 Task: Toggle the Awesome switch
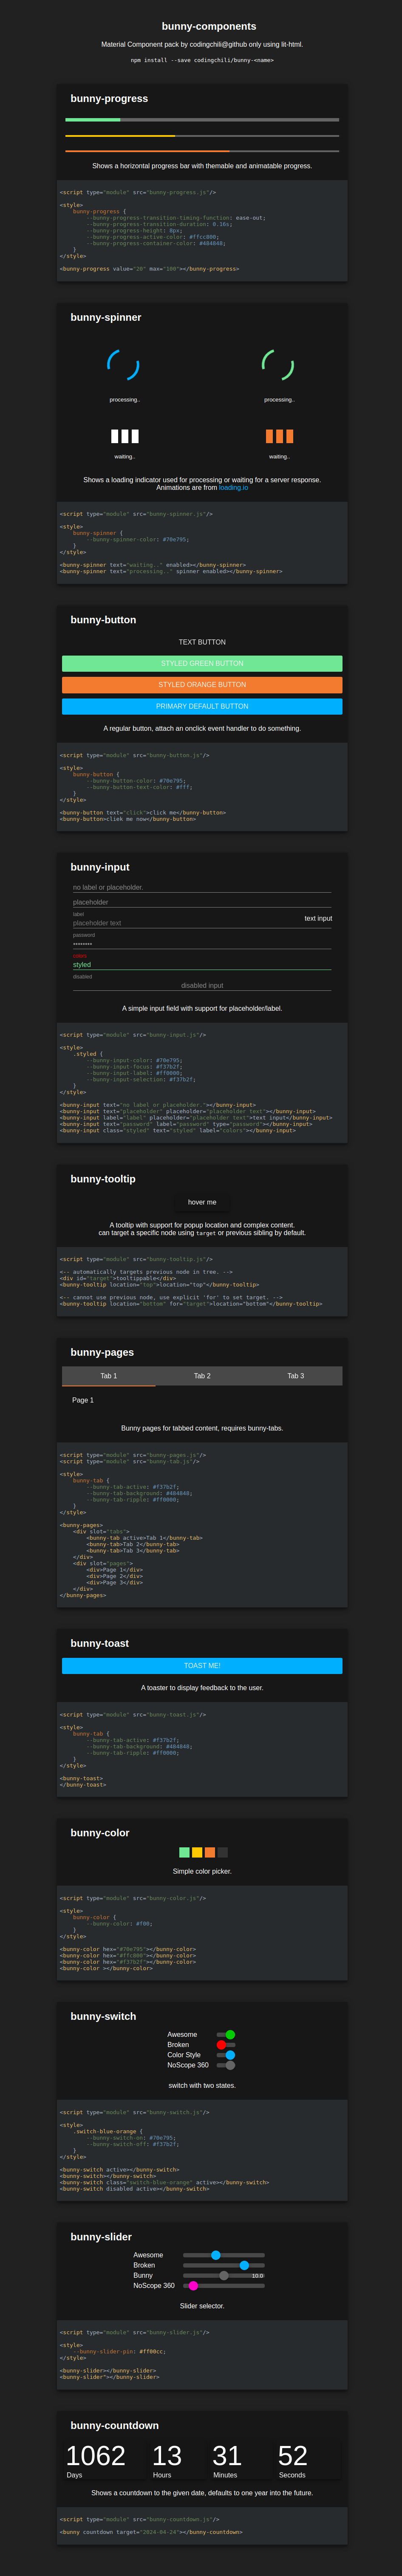point(226,2035)
